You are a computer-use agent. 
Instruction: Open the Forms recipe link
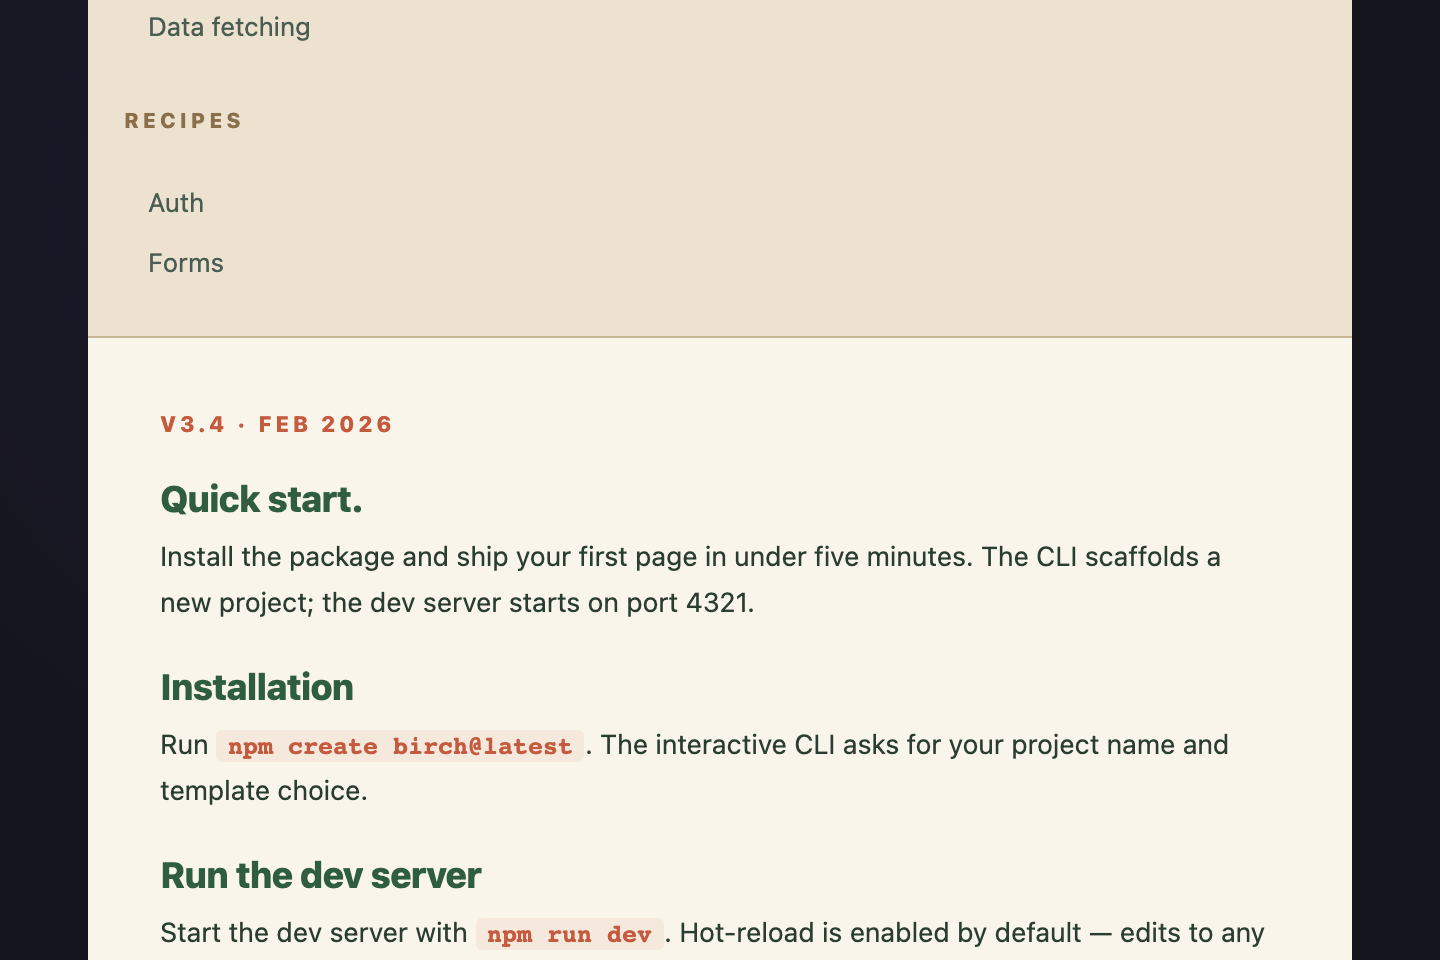[x=186, y=263]
